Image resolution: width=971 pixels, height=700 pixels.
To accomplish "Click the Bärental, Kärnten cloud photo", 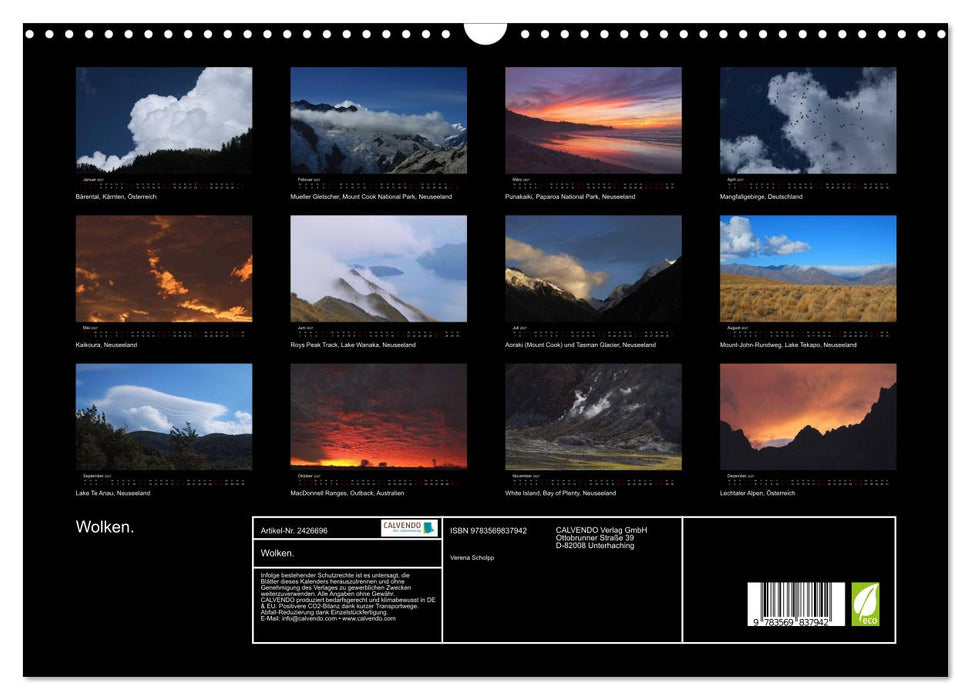I will click(x=163, y=120).
